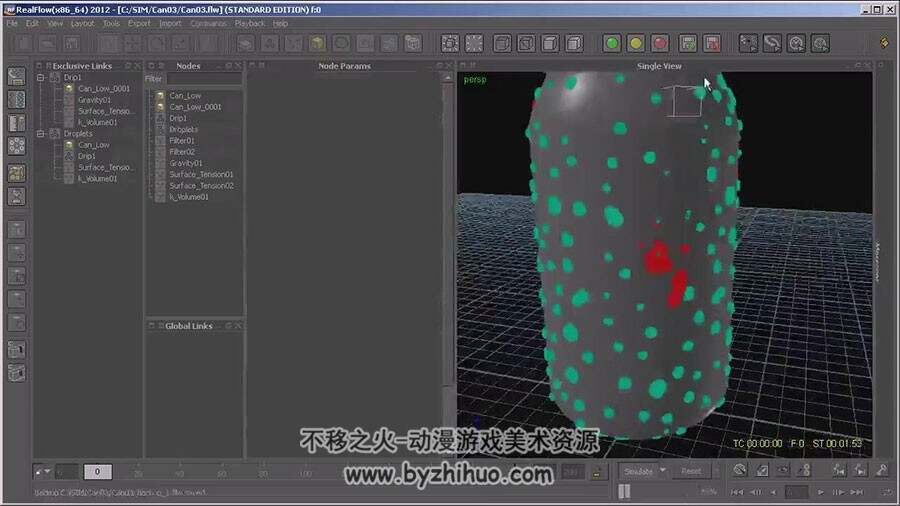This screenshot has width=900, height=506.
Task: Click the Reset button
Action: coord(691,471)
